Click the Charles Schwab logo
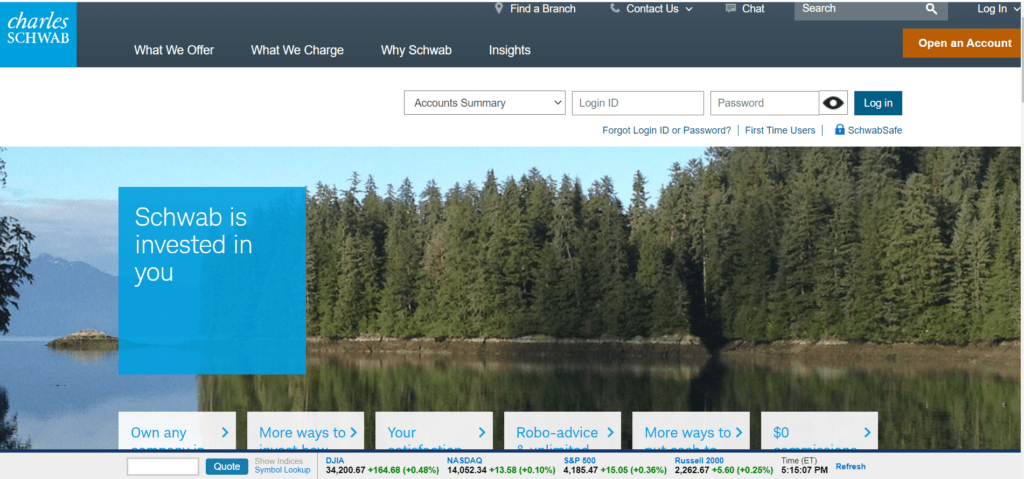The image size is (1024, 479). click(38, 34)
